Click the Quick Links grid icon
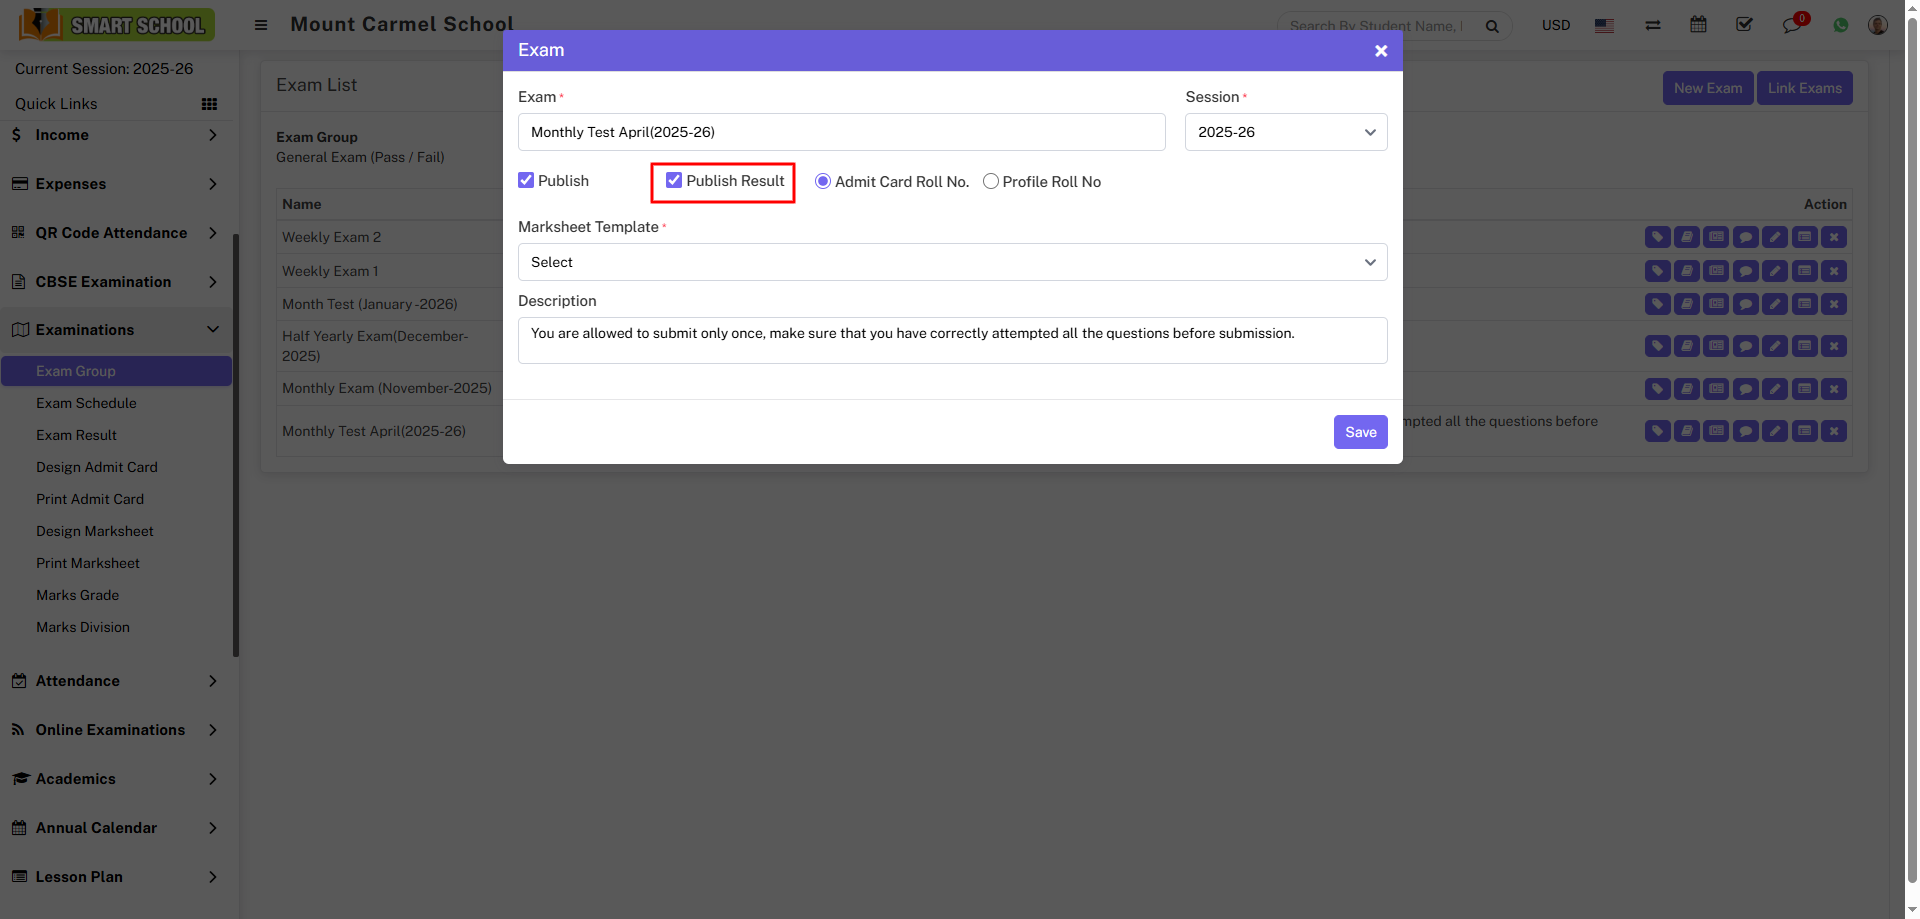 [209, 104]
